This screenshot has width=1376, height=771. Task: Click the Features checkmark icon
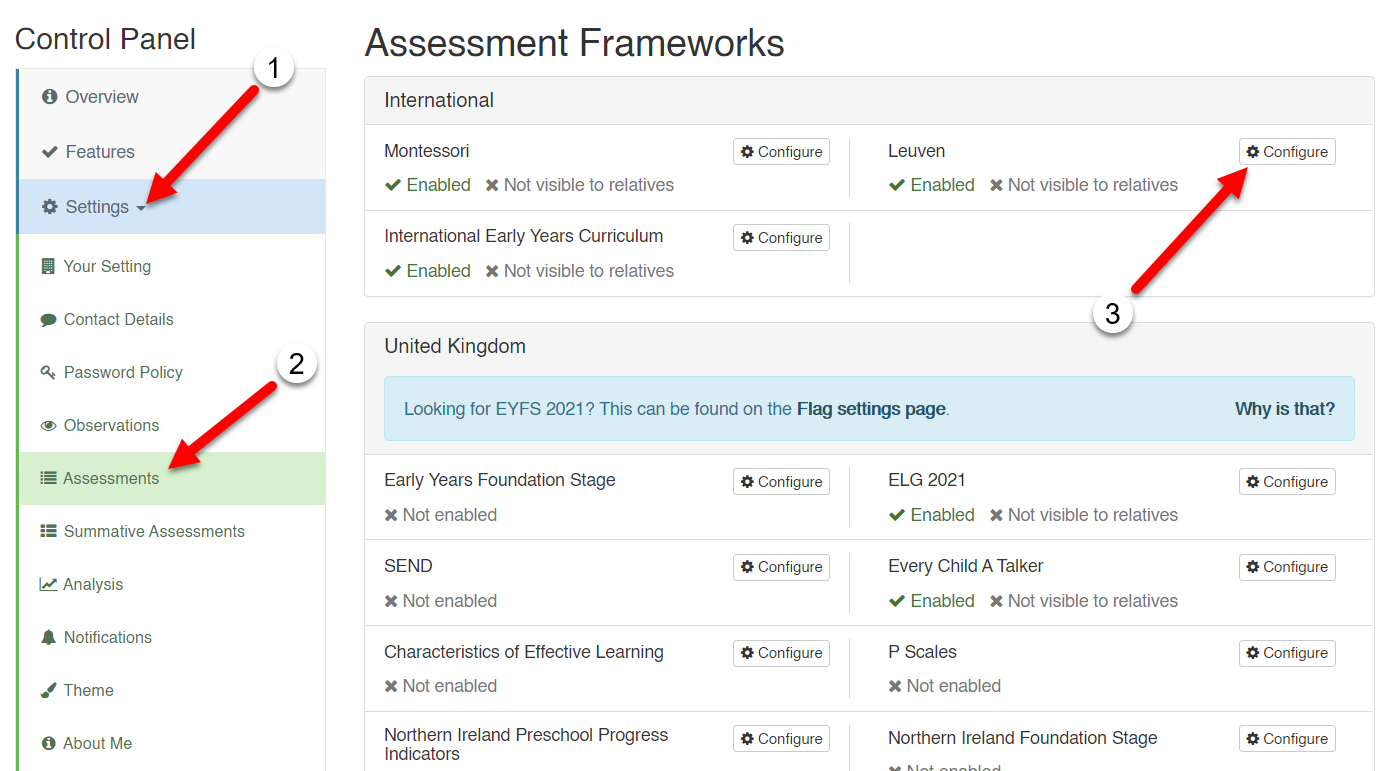[x=49, y=152]
